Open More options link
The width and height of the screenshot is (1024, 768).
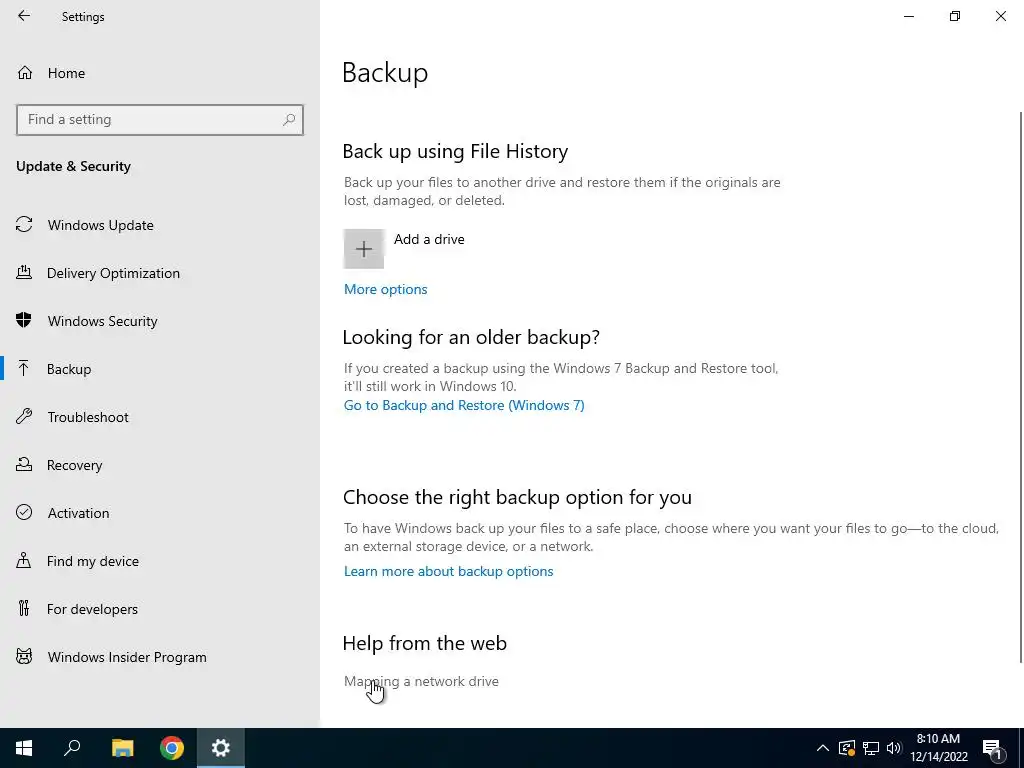click(x=385, y=289)
